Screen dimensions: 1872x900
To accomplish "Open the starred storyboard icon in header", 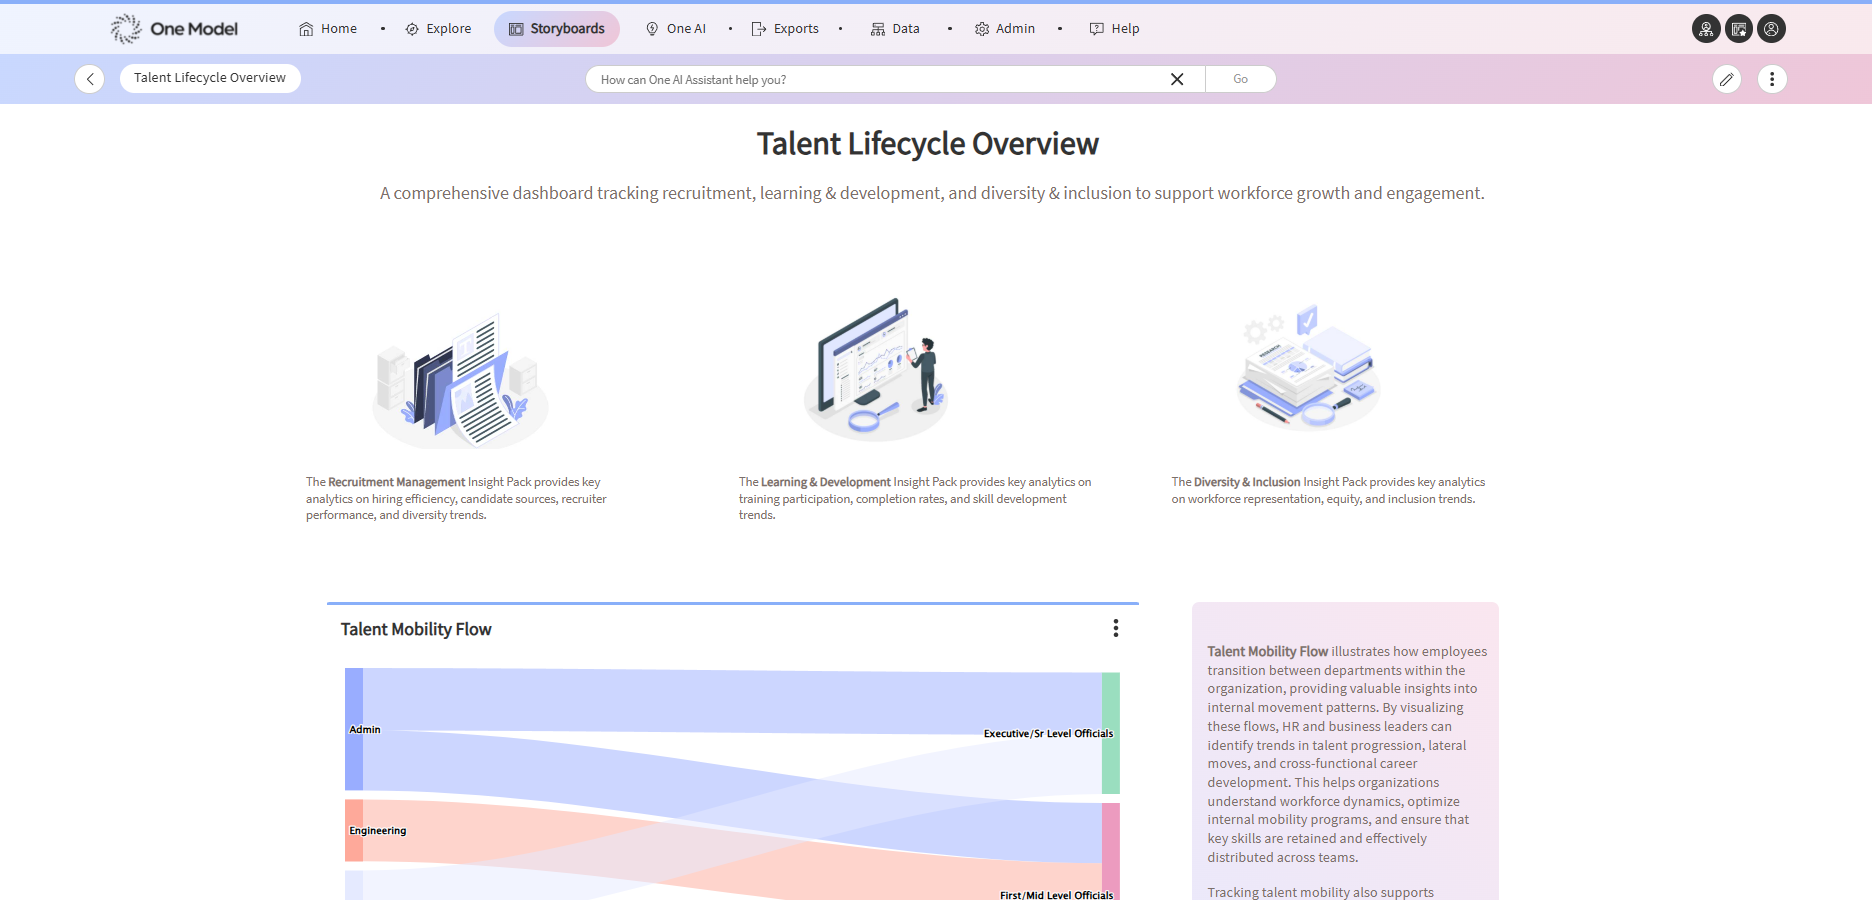I will [x=1739, y=29].
